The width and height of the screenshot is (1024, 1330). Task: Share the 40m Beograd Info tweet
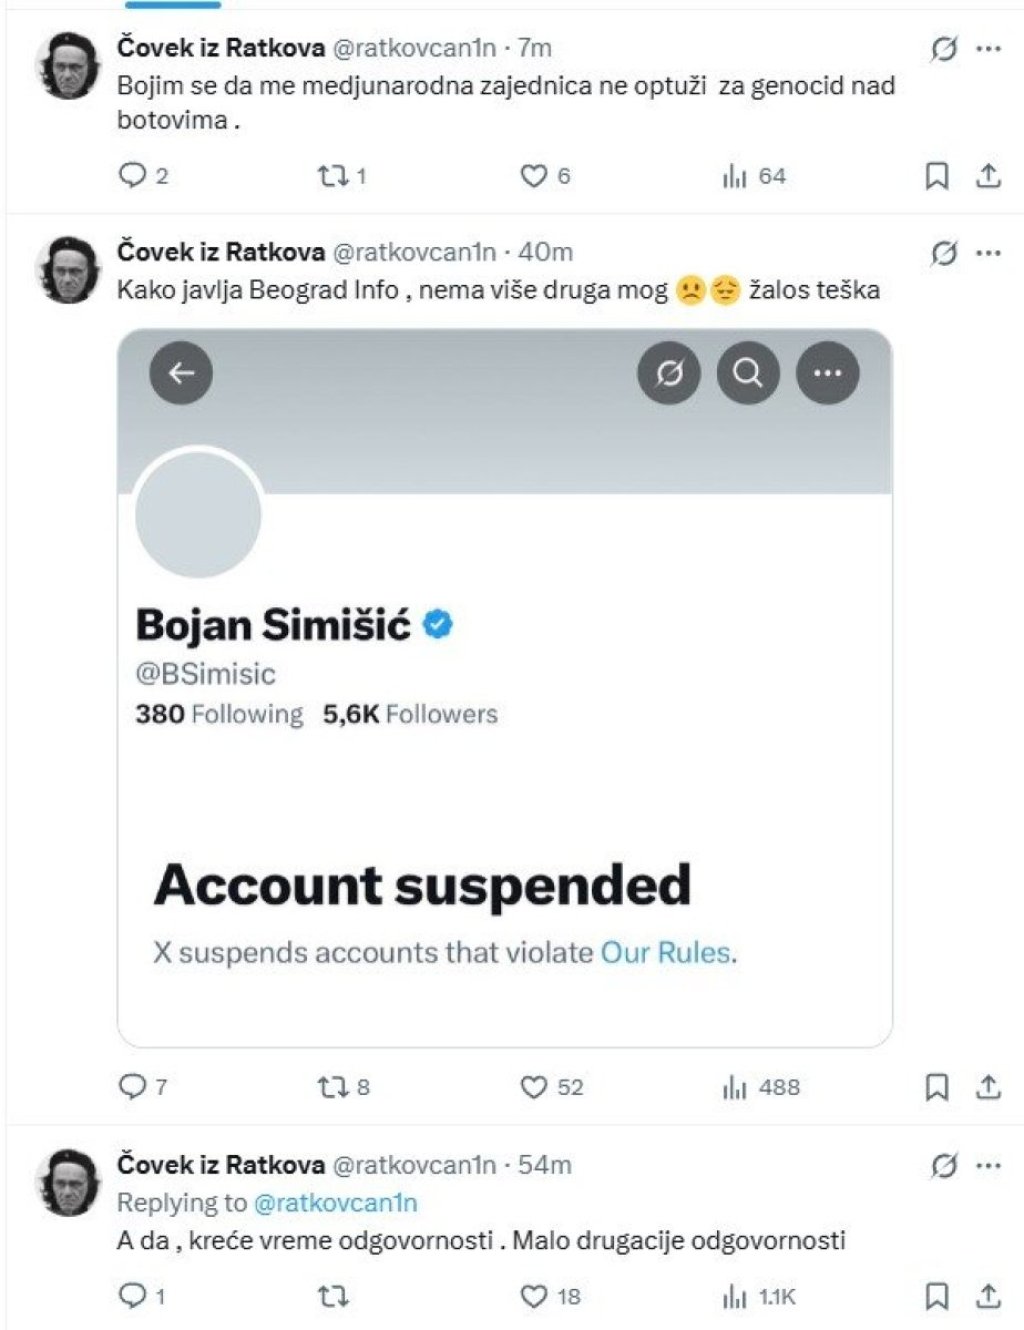[x=989, y=1087]
